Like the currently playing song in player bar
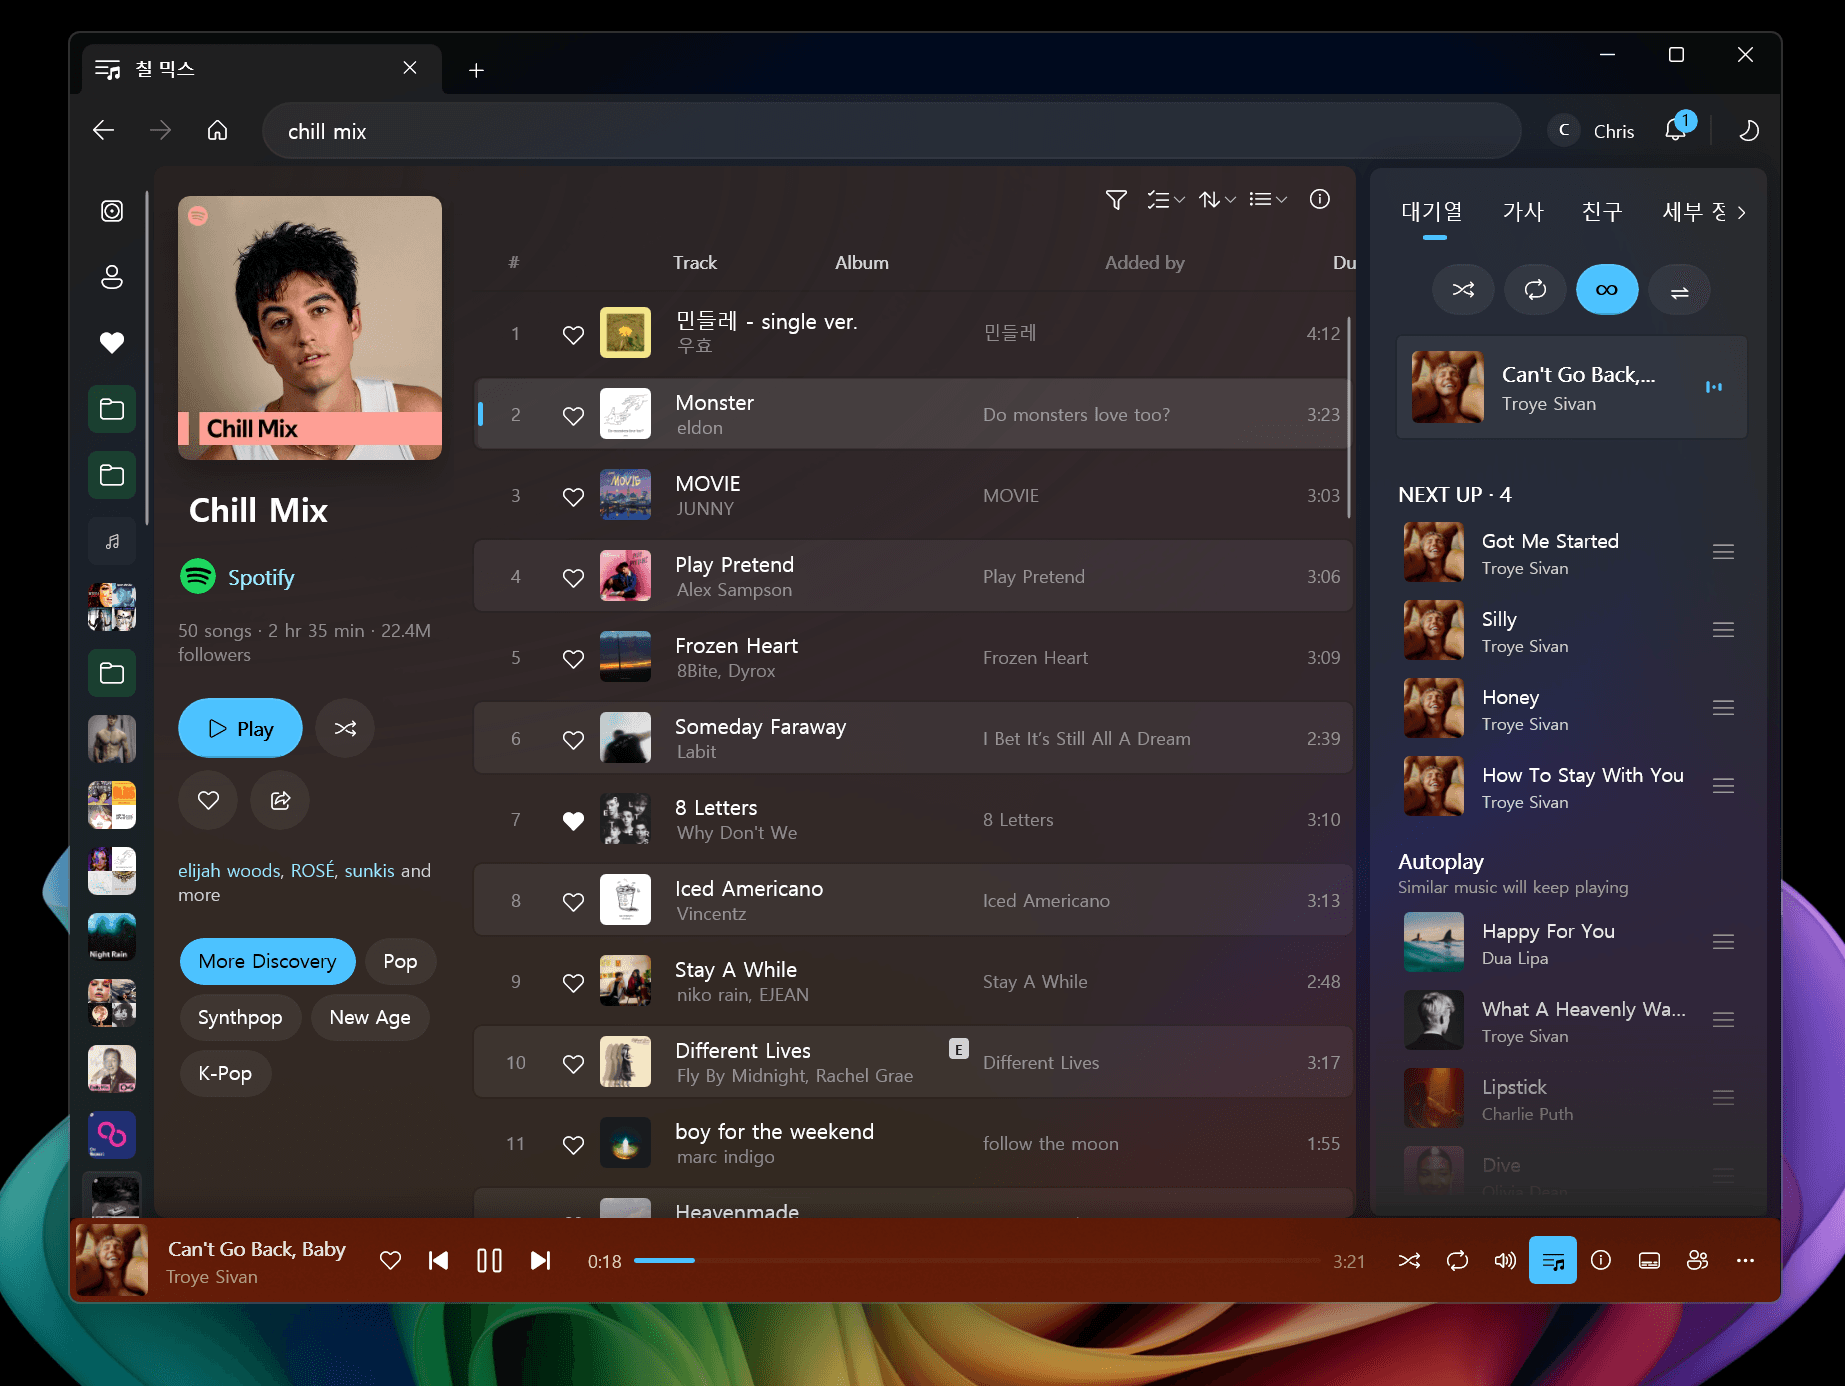The image size is (1845, 1386). tap(391, 1261)
